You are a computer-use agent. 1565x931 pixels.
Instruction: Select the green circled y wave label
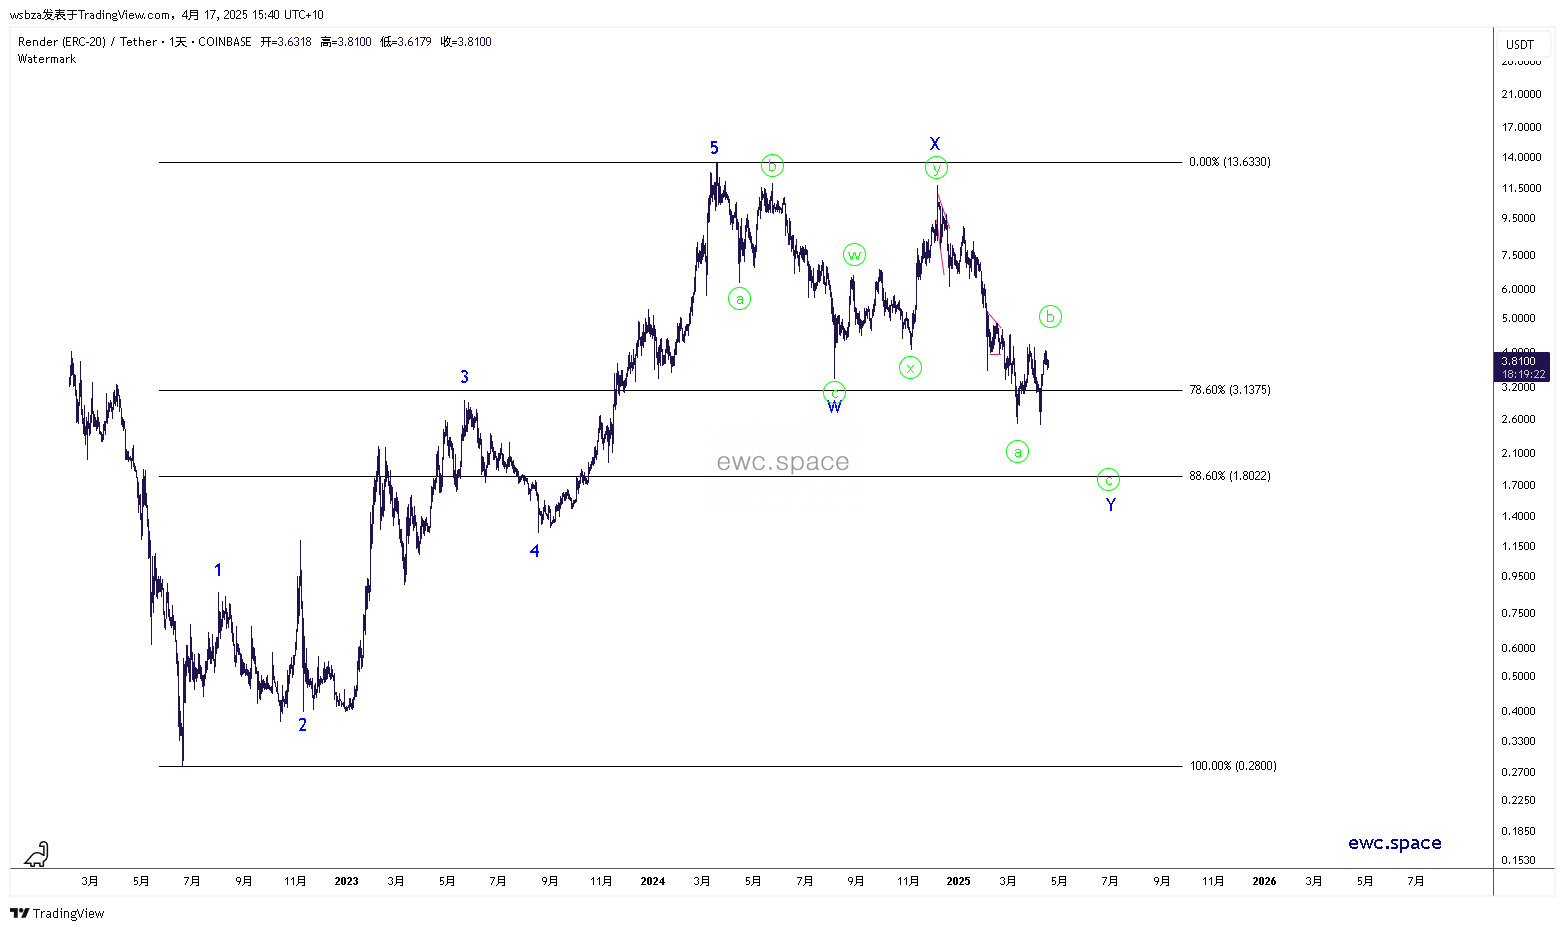click(x=935, y=168)
